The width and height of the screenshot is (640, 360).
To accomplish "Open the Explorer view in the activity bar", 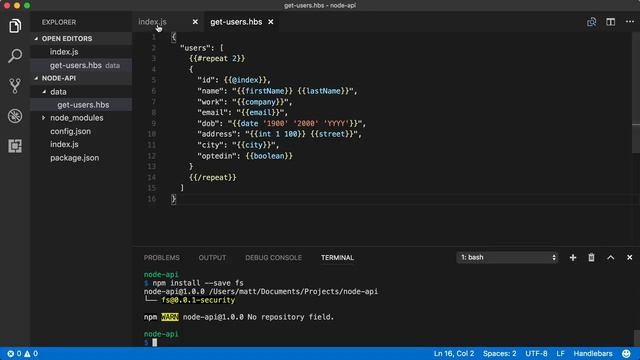I will pos(15,26).
